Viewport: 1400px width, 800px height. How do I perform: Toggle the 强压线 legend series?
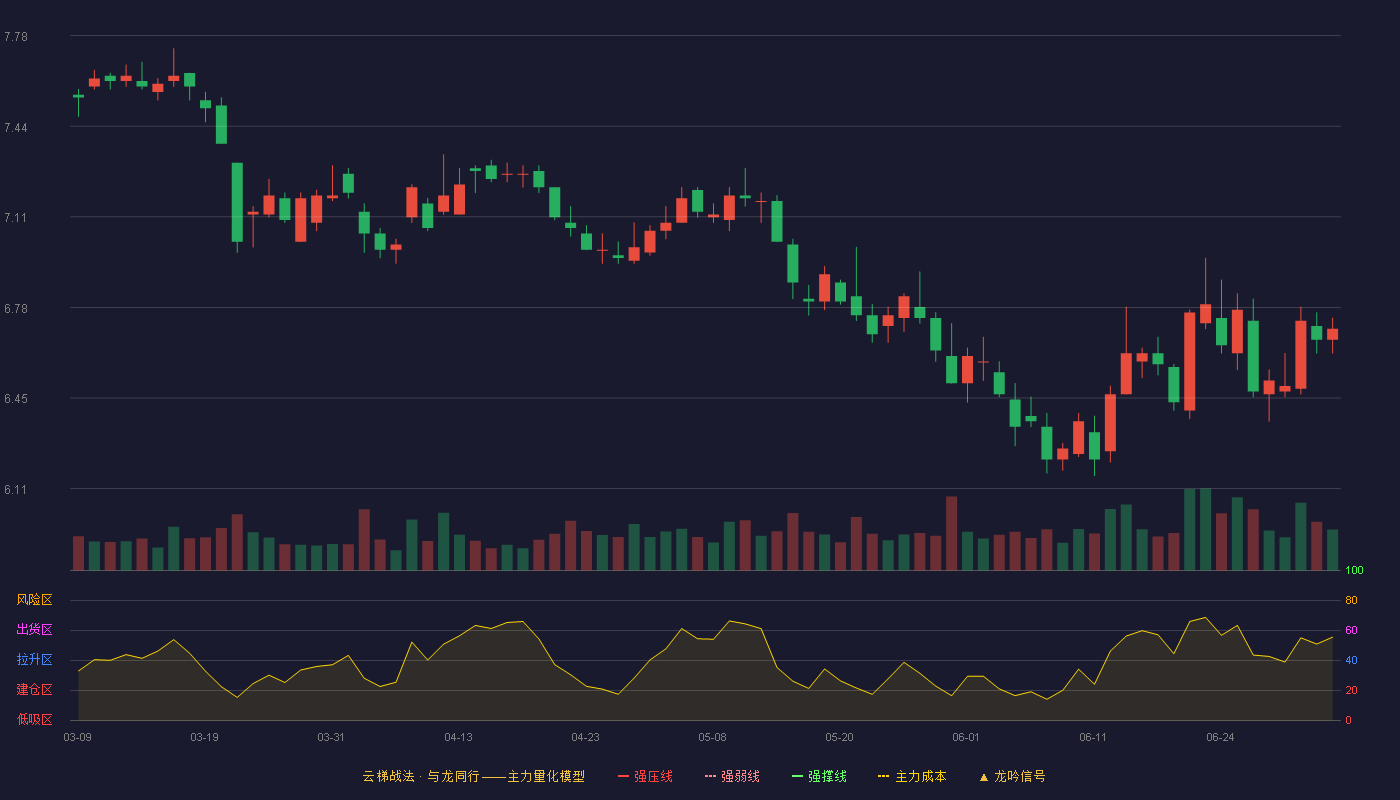[645, 776]
